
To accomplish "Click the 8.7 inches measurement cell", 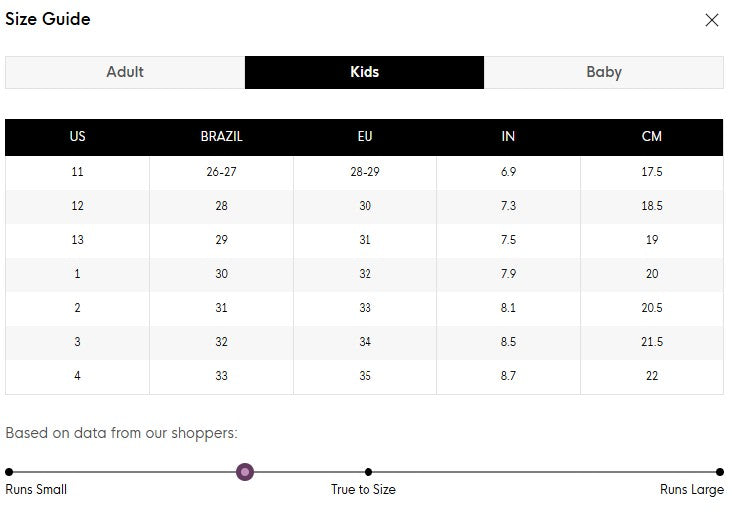I will point(508,376).
